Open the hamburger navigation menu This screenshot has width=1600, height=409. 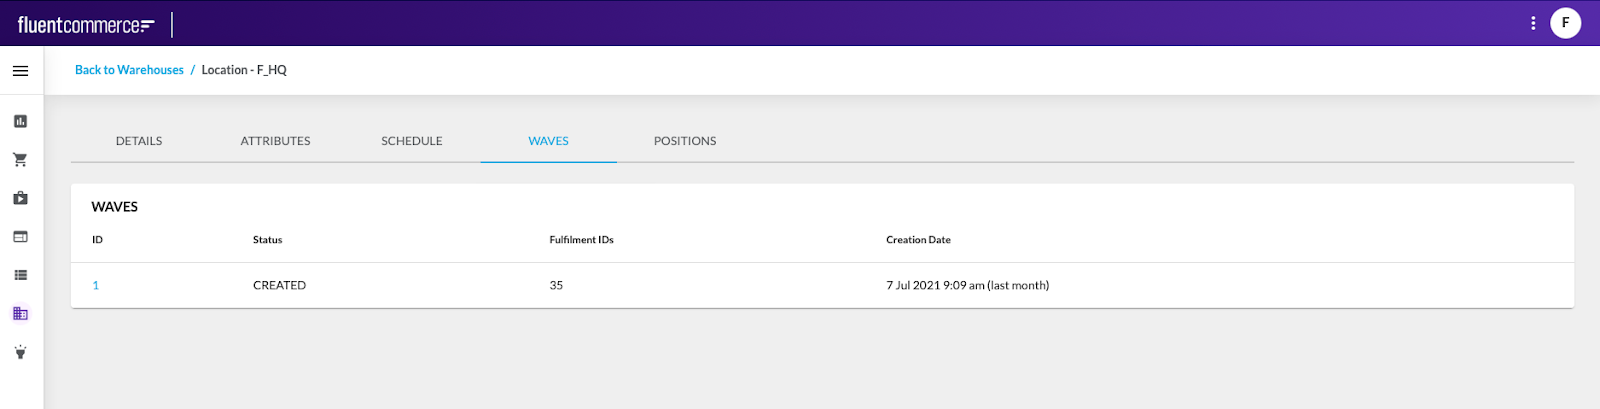point(20,71)
